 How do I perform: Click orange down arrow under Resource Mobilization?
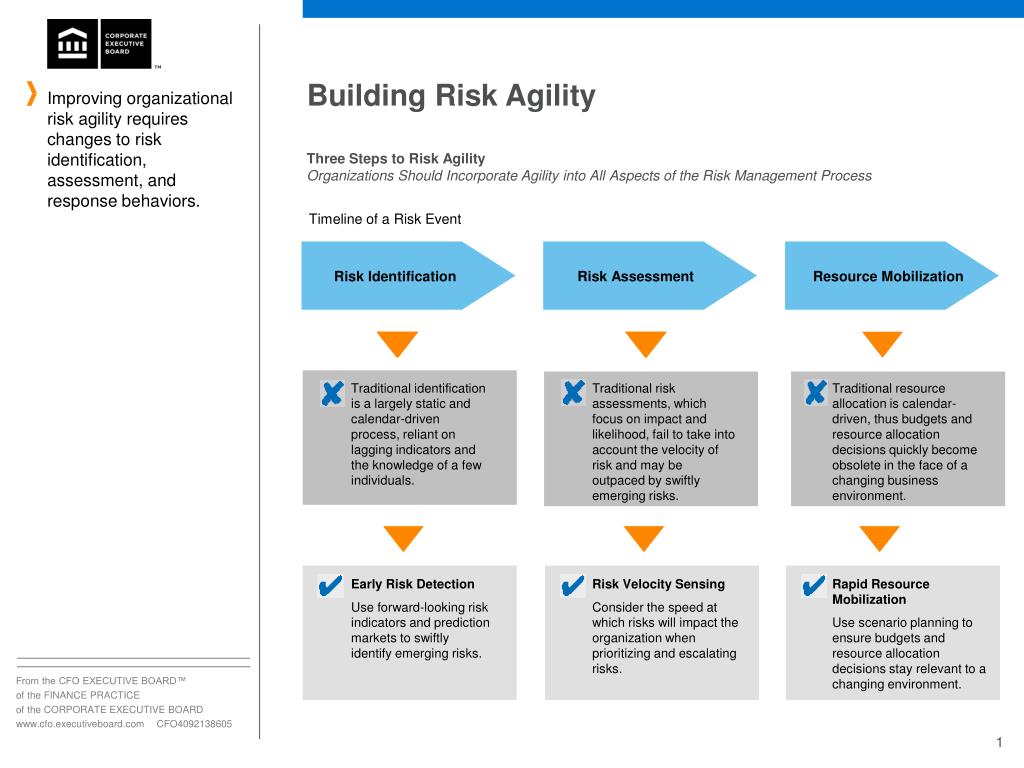click(x=882, y=344)
